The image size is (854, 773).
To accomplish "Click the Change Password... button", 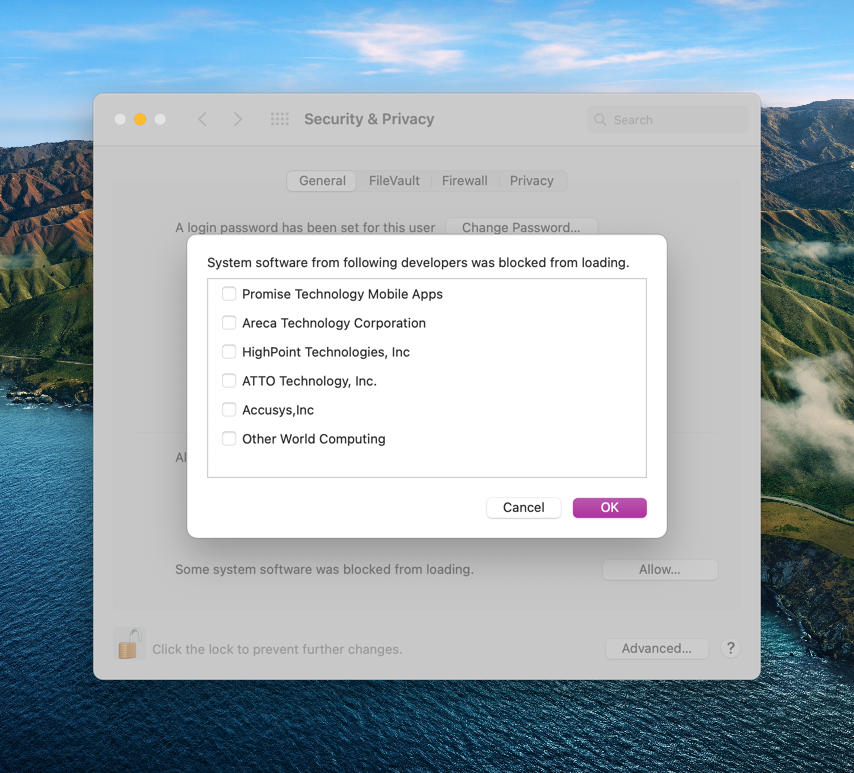I will coord(521,227).
